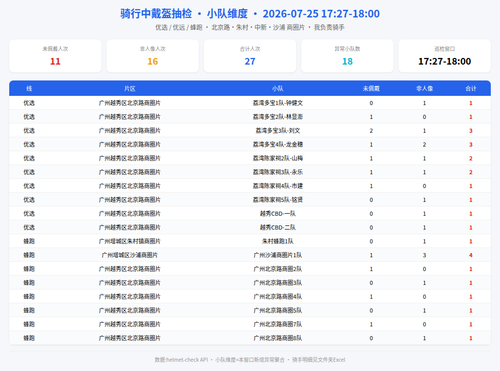The width and height of the screenshot is (500, 371).
Task: Click the 线 cell in the 越秀CBD-一队 row
Action: click(29, 214)
